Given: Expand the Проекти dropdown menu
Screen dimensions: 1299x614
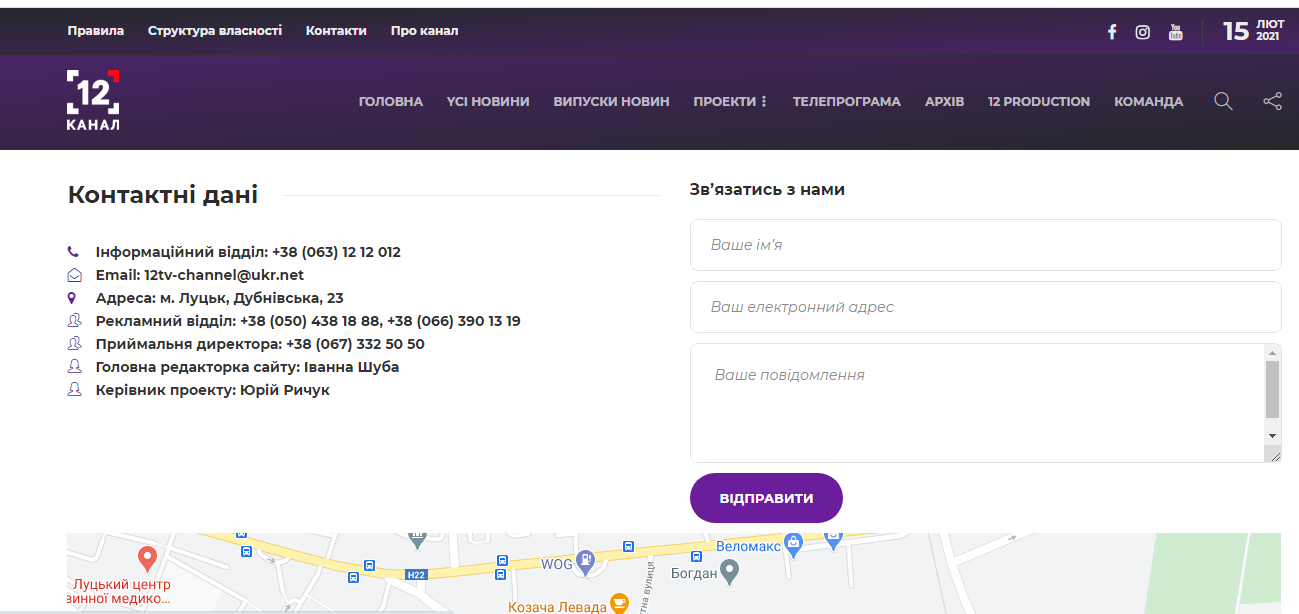Looking at the screenshot, I should pyautogui.click(x=730, y=101).
